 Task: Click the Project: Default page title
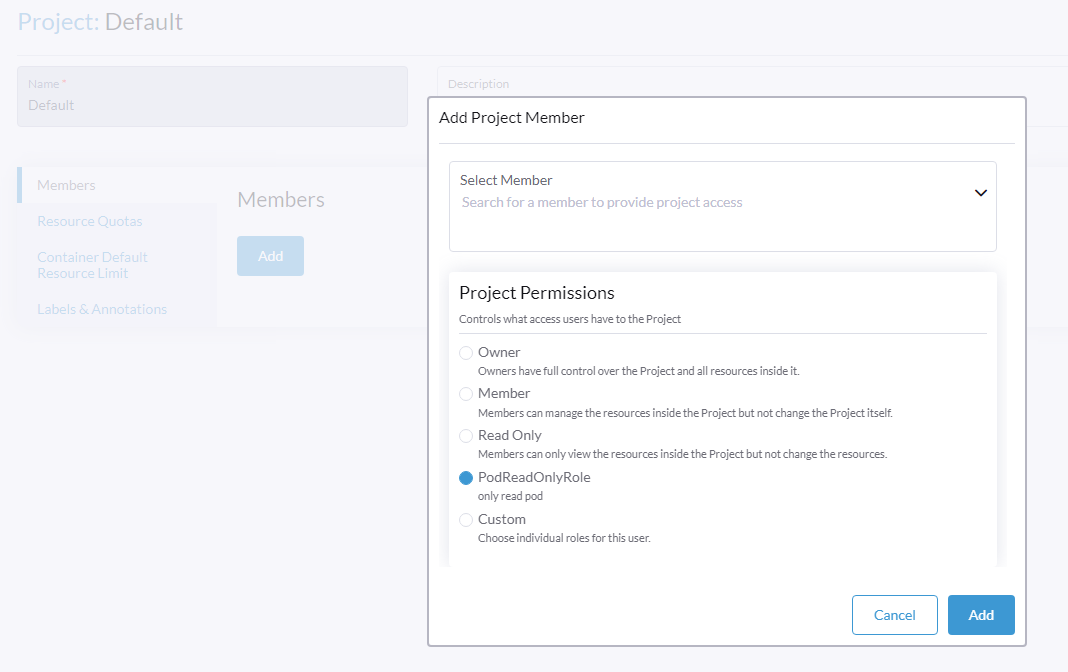coord(100,22)
